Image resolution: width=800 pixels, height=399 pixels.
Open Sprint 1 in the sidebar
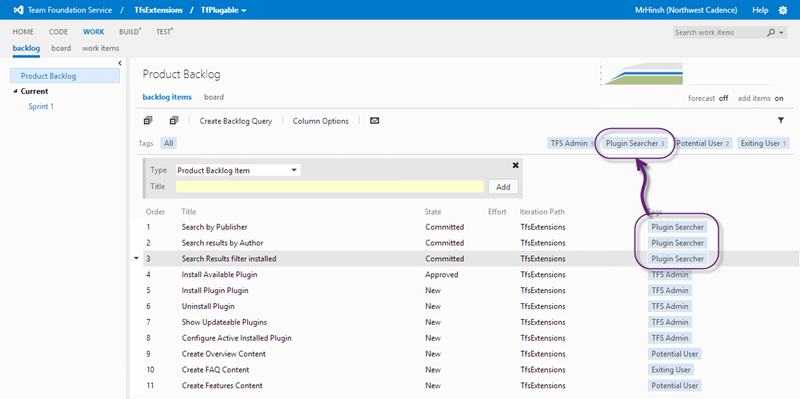[41, 107]
